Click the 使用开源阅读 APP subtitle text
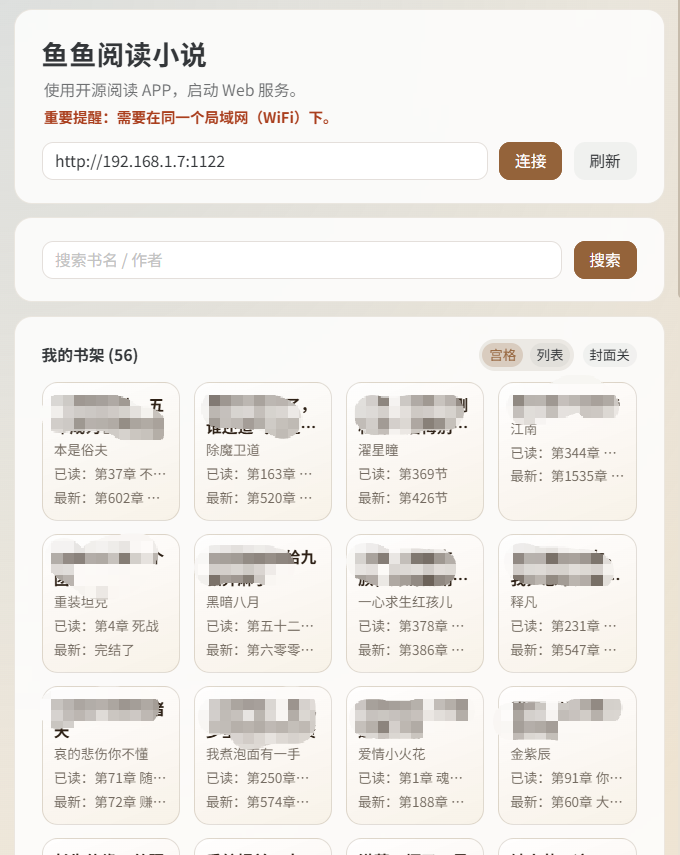Viewport: 680px width, 855px height. [171, 90]
